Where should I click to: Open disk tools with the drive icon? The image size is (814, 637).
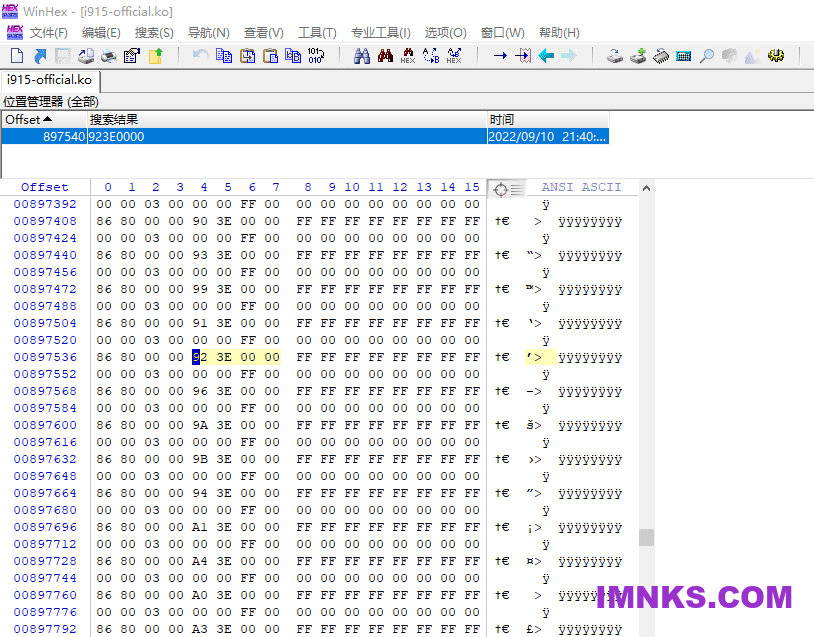(x=614, y=56)
